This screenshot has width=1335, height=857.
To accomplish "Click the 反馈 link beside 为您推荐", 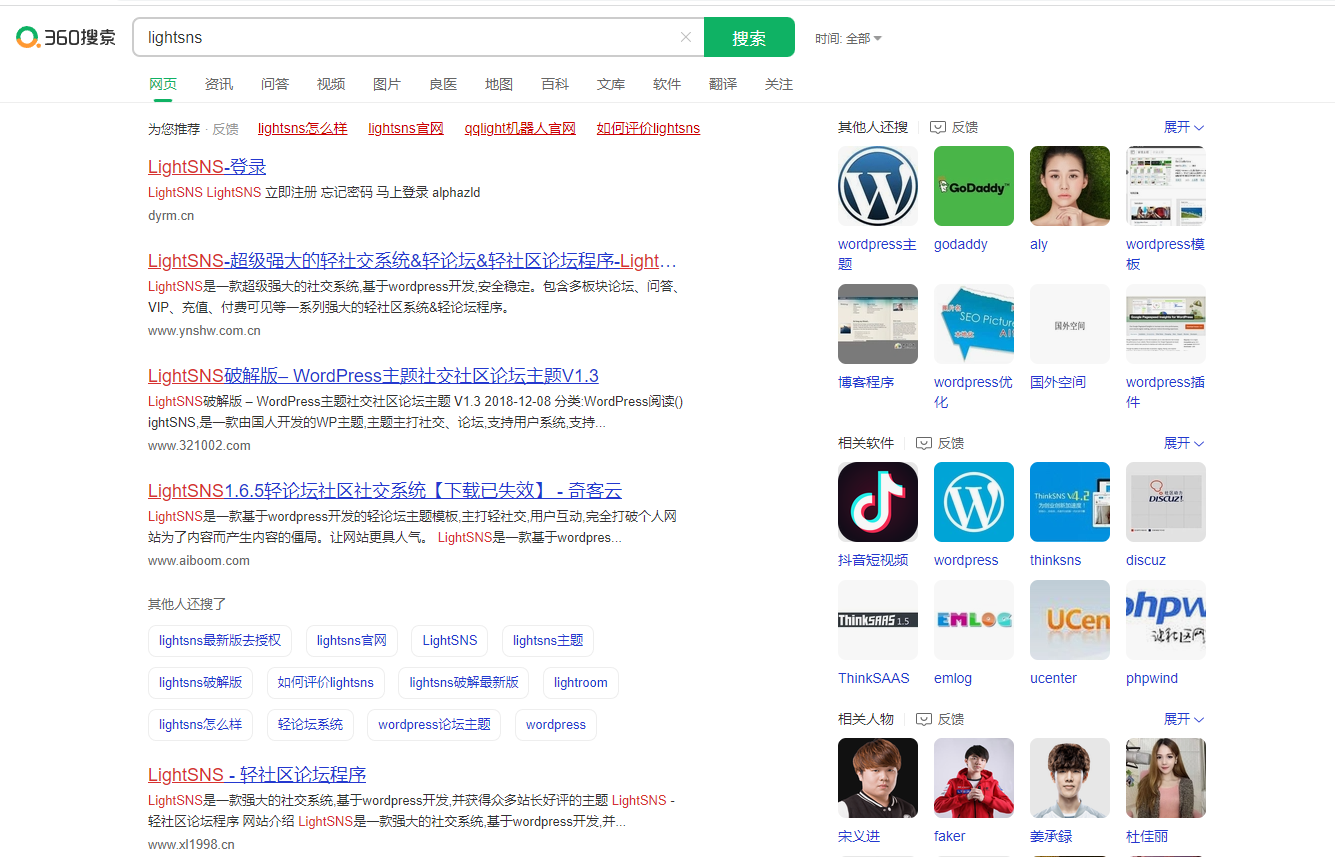I will click(225, 129).
